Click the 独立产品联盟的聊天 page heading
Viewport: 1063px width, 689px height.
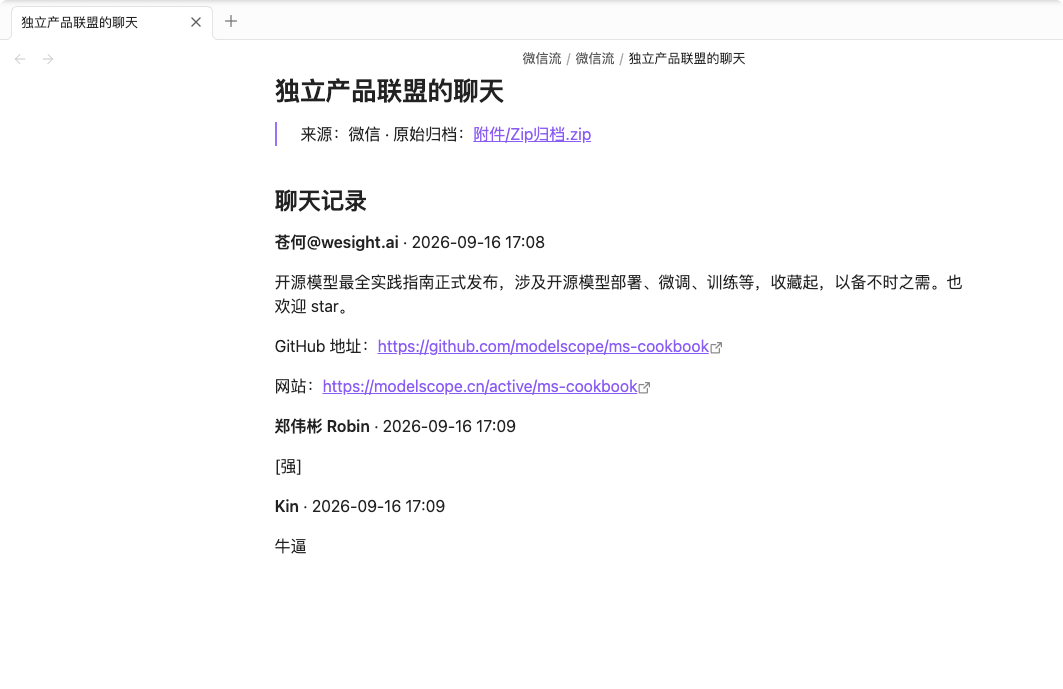(x=389, y=91)
